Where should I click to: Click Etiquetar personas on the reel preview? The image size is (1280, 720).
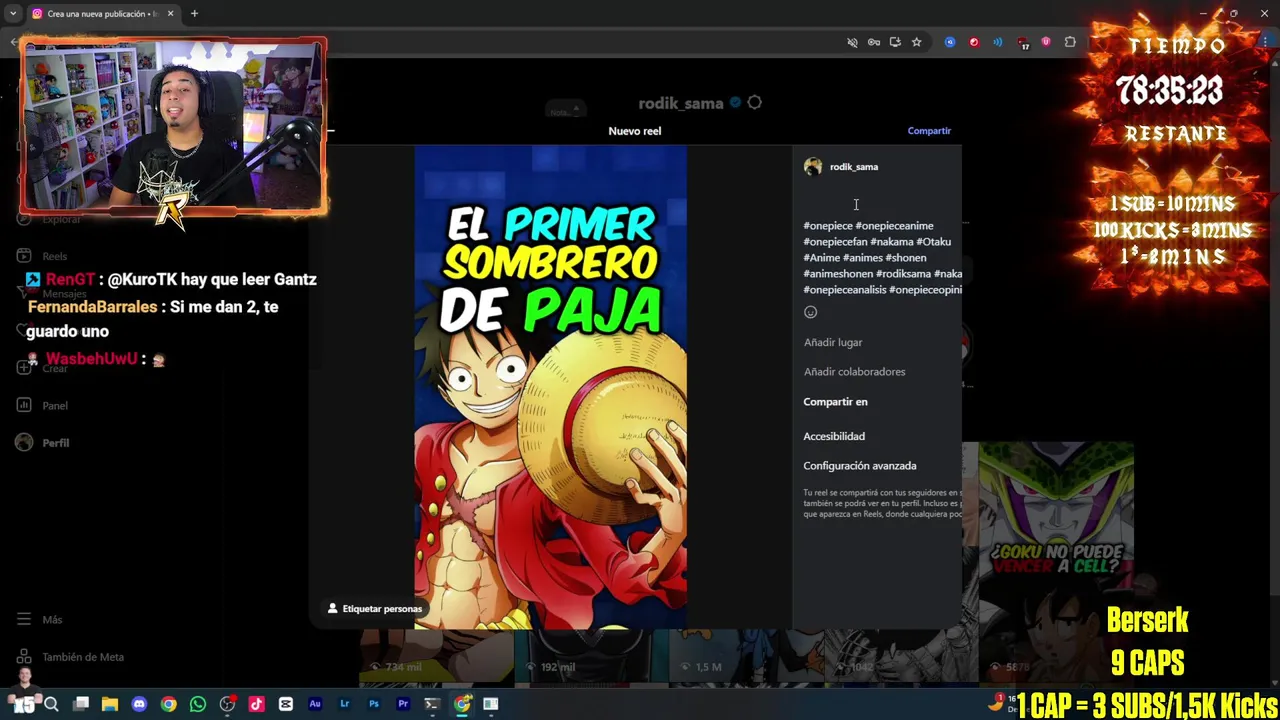click(375, 608)
